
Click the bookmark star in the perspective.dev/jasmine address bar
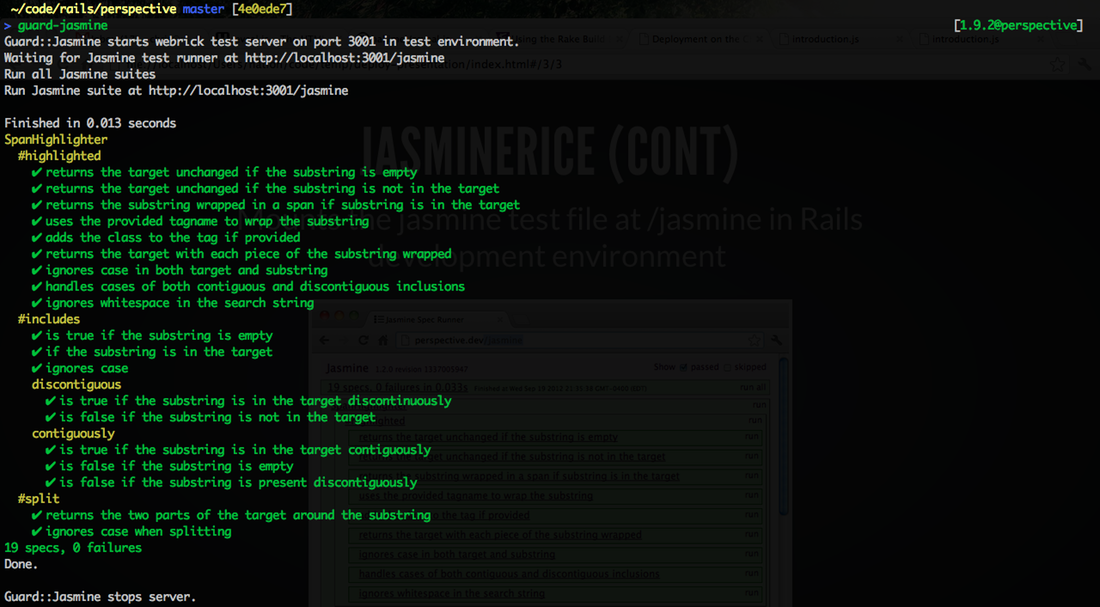[x=754, y=340]
